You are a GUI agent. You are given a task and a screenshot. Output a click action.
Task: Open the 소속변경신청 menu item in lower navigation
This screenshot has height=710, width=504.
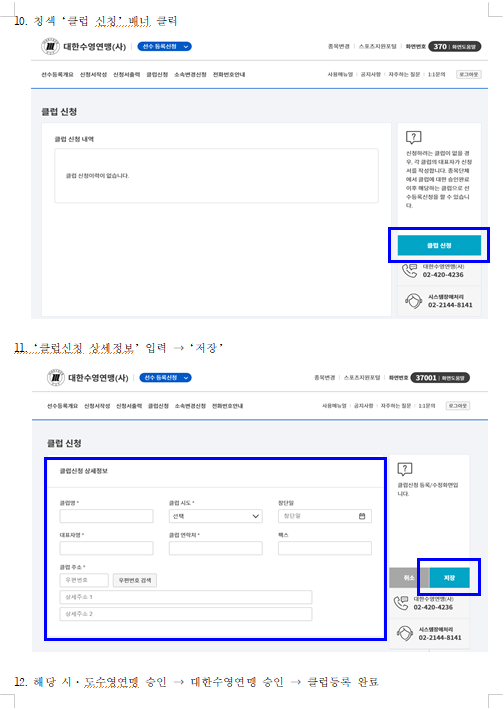190,406
